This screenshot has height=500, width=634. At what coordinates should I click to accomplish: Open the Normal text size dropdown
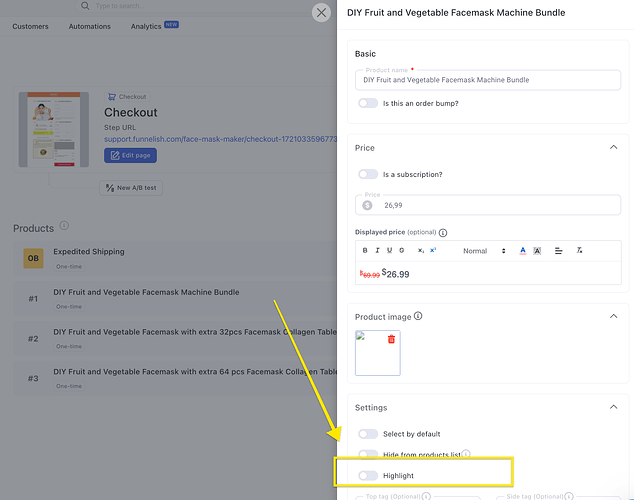click(484, 251)
